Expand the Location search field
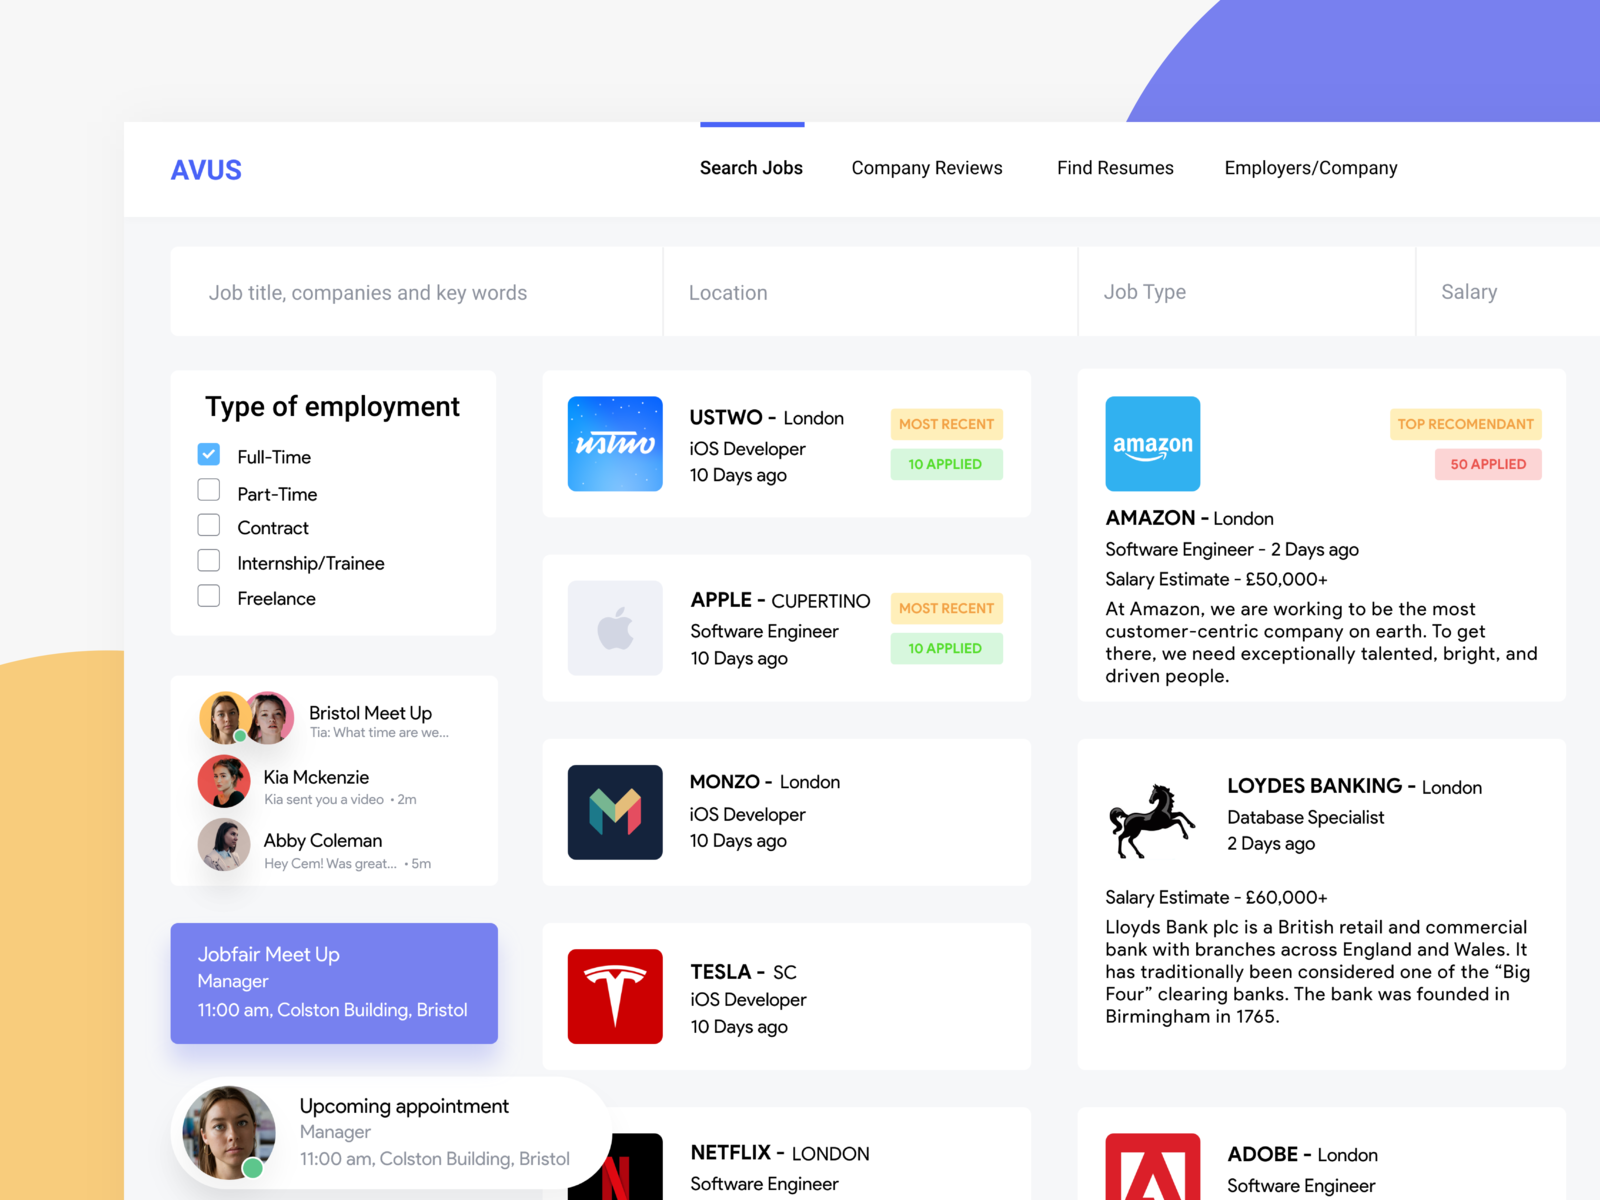1600x1200 pixels. click(868, 292)
